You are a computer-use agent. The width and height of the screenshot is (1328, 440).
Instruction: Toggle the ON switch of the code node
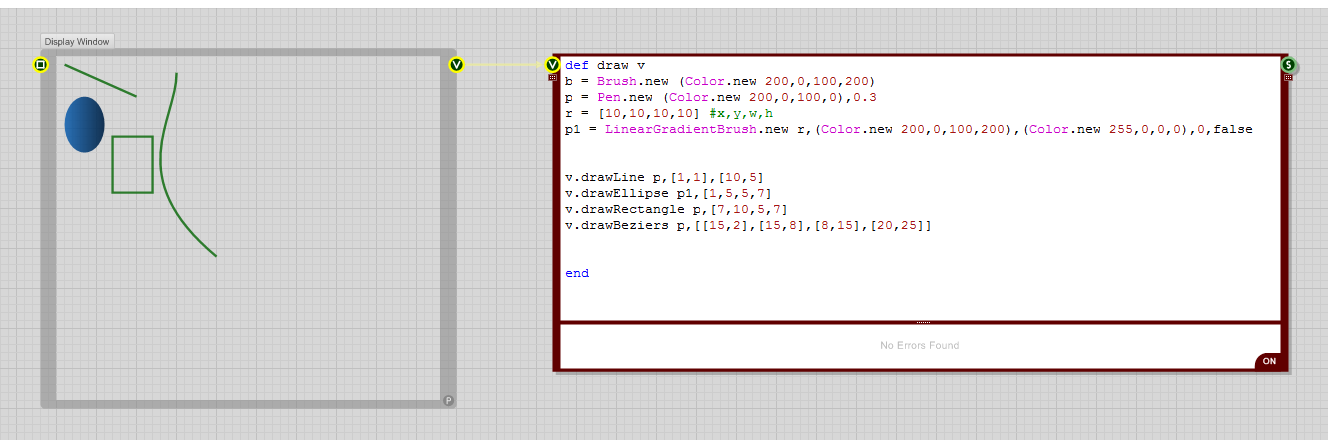coord(1269,361)
